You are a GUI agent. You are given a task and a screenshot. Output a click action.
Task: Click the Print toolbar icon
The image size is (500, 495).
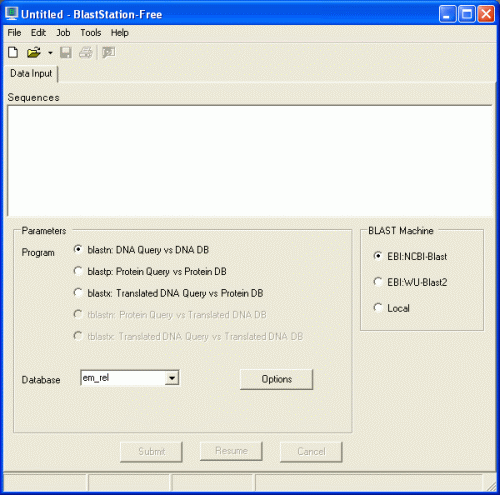[x=86, y=53]
